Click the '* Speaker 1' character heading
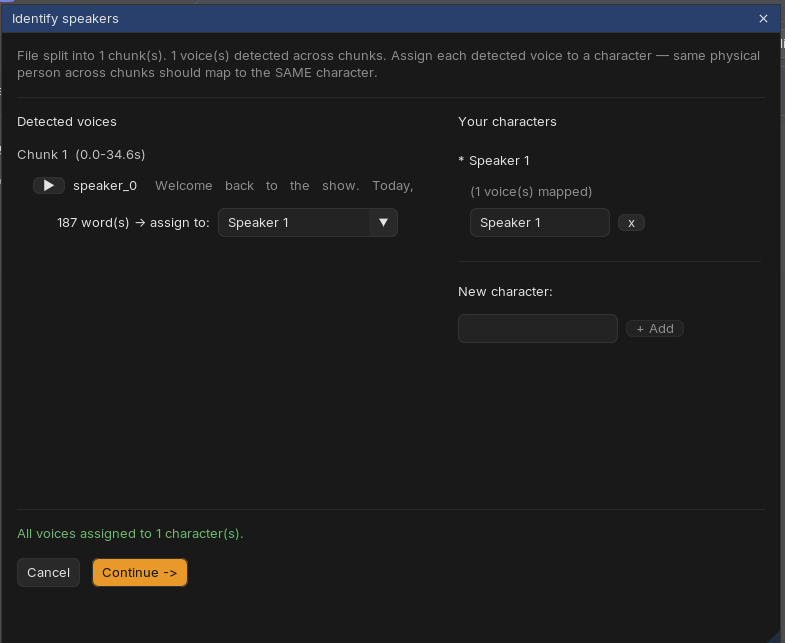Viewport: 785px width, 643px height. click(494, 161)
